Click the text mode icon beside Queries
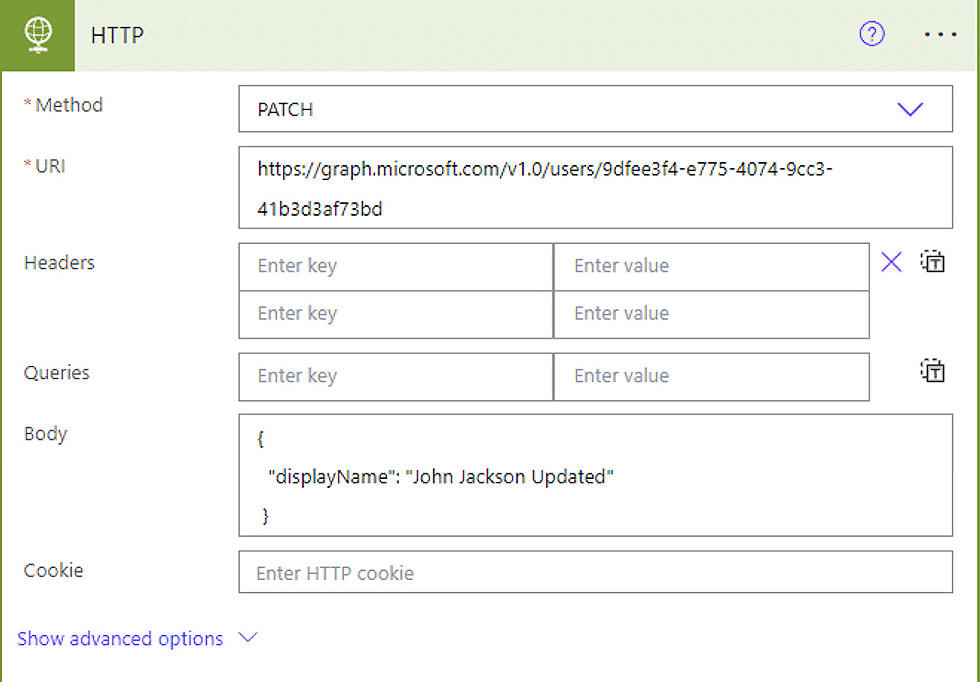 [x=932, y=370]
